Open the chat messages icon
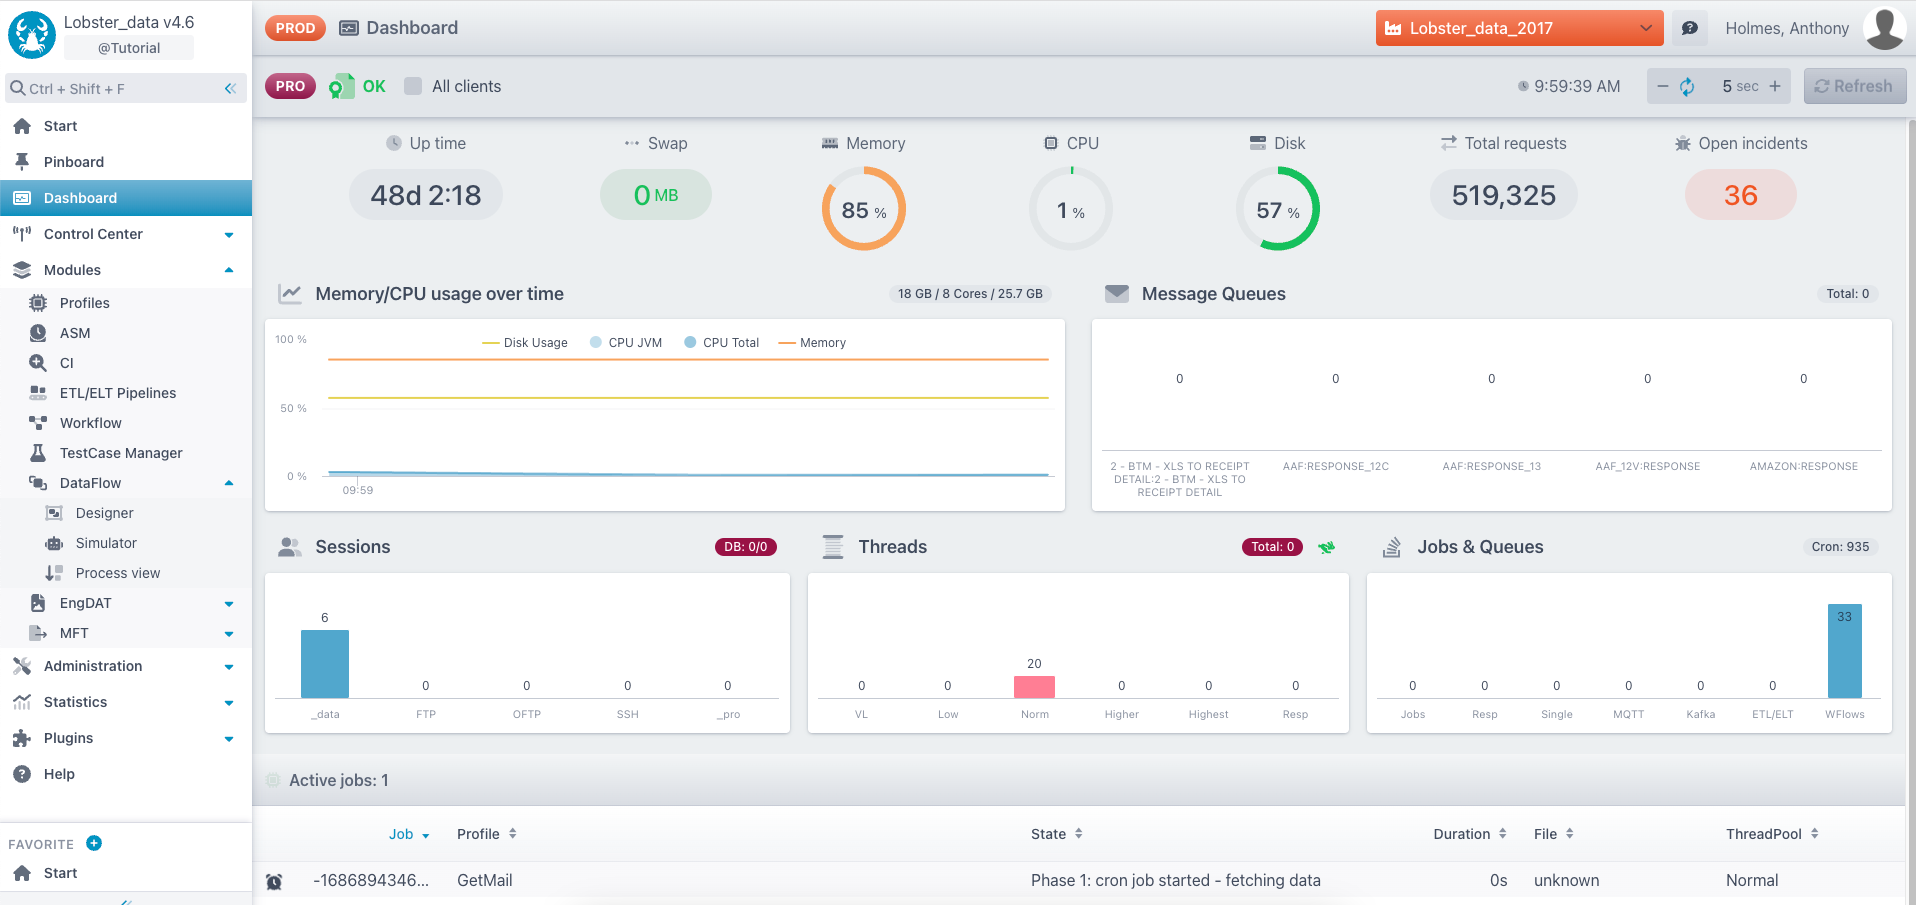The width and height of the screenshot is (1916, 905). [1690, 28]
